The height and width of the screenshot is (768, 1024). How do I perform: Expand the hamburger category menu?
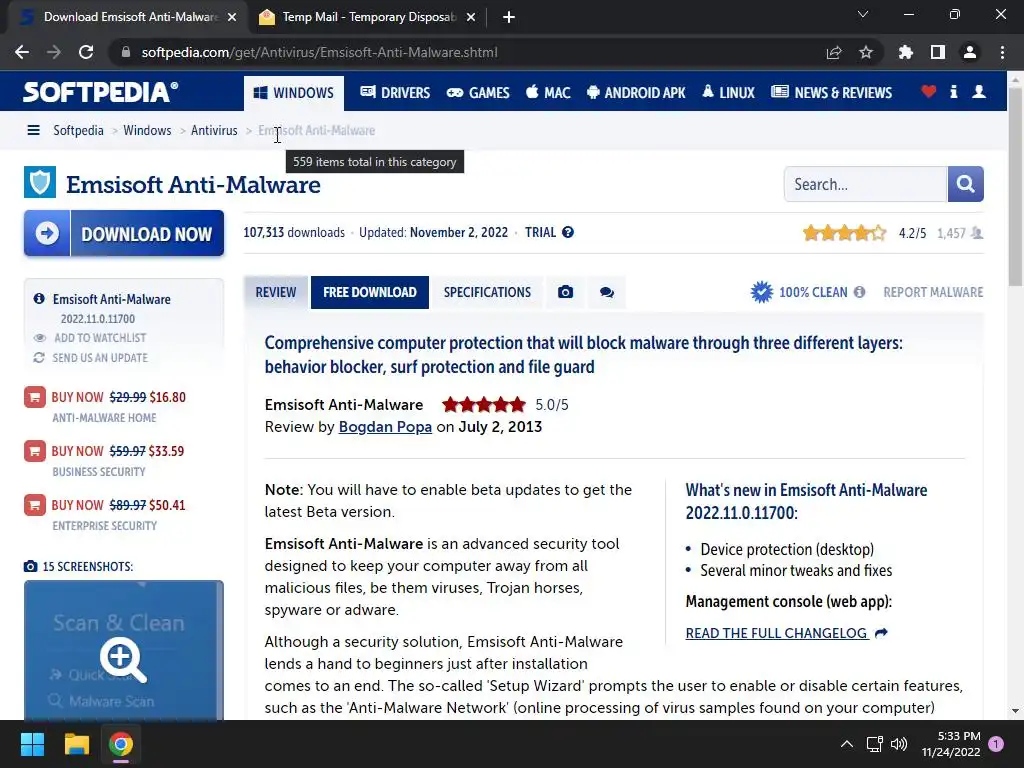33,131
